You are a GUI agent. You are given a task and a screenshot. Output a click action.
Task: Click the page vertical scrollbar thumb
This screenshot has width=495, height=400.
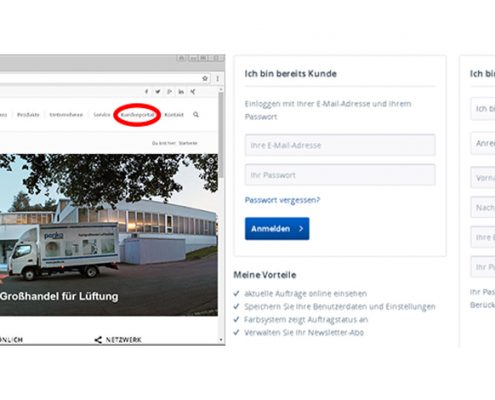[221, 135]
